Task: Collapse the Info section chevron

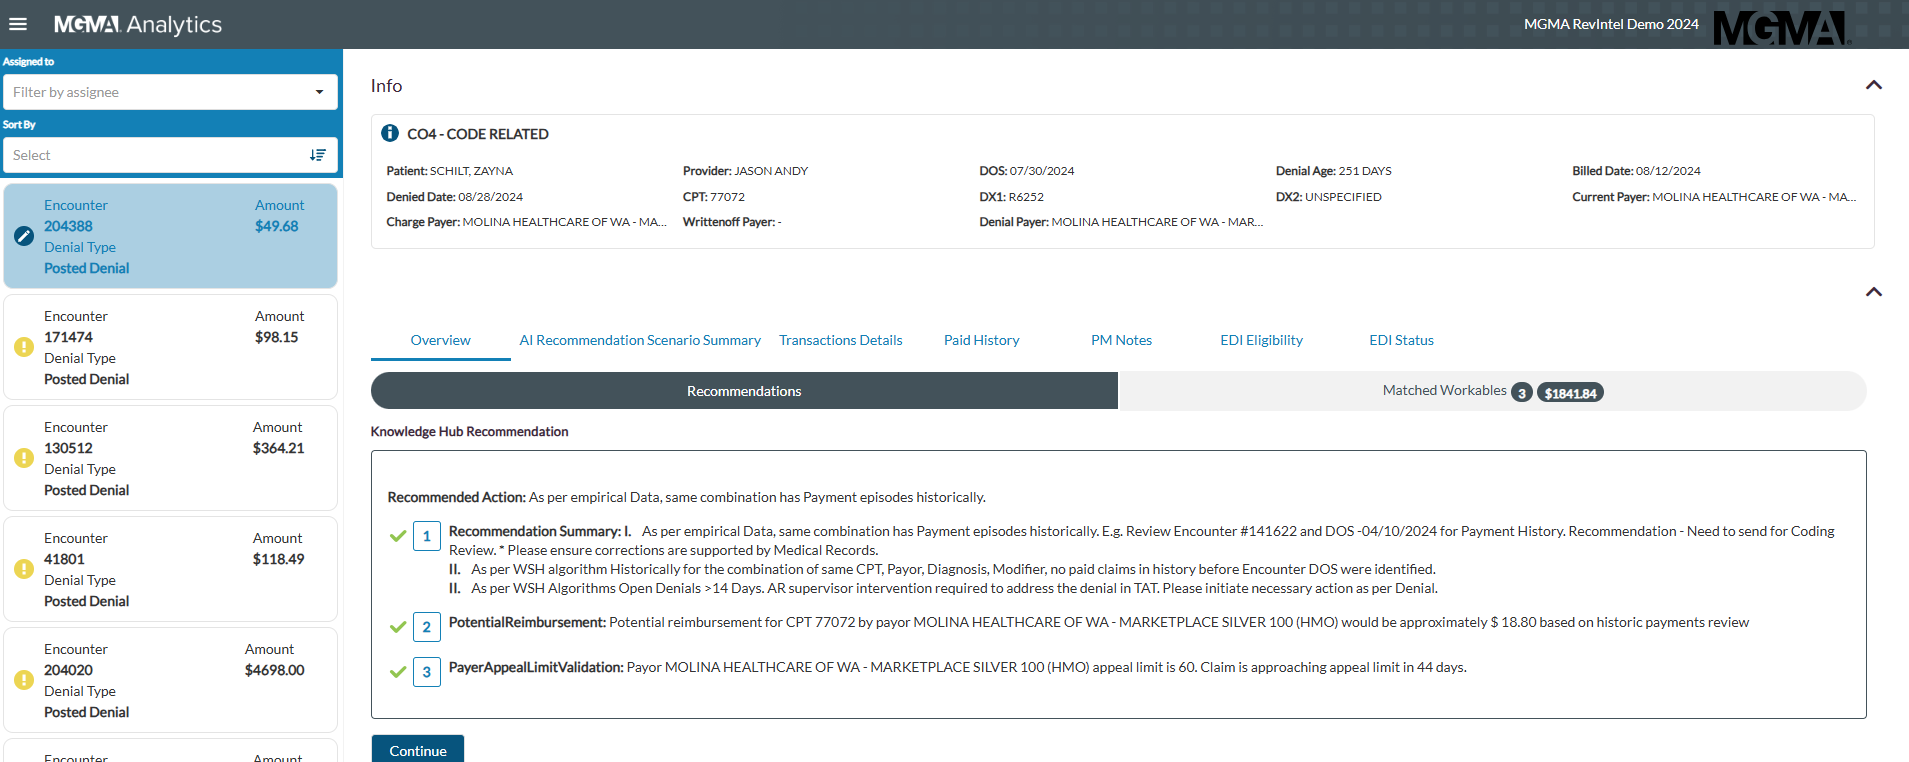Action: click(1873, 85)
